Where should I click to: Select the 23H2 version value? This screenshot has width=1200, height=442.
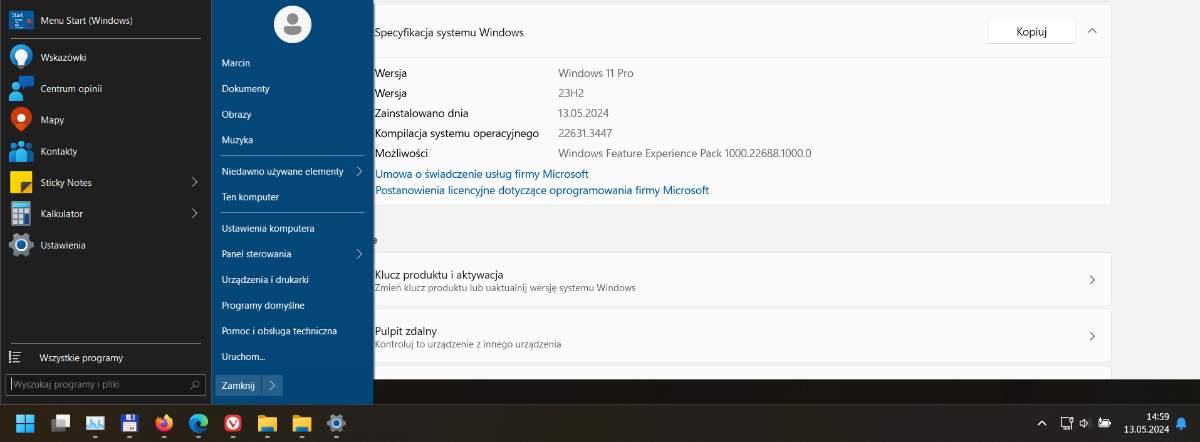(x=571, y=93)
